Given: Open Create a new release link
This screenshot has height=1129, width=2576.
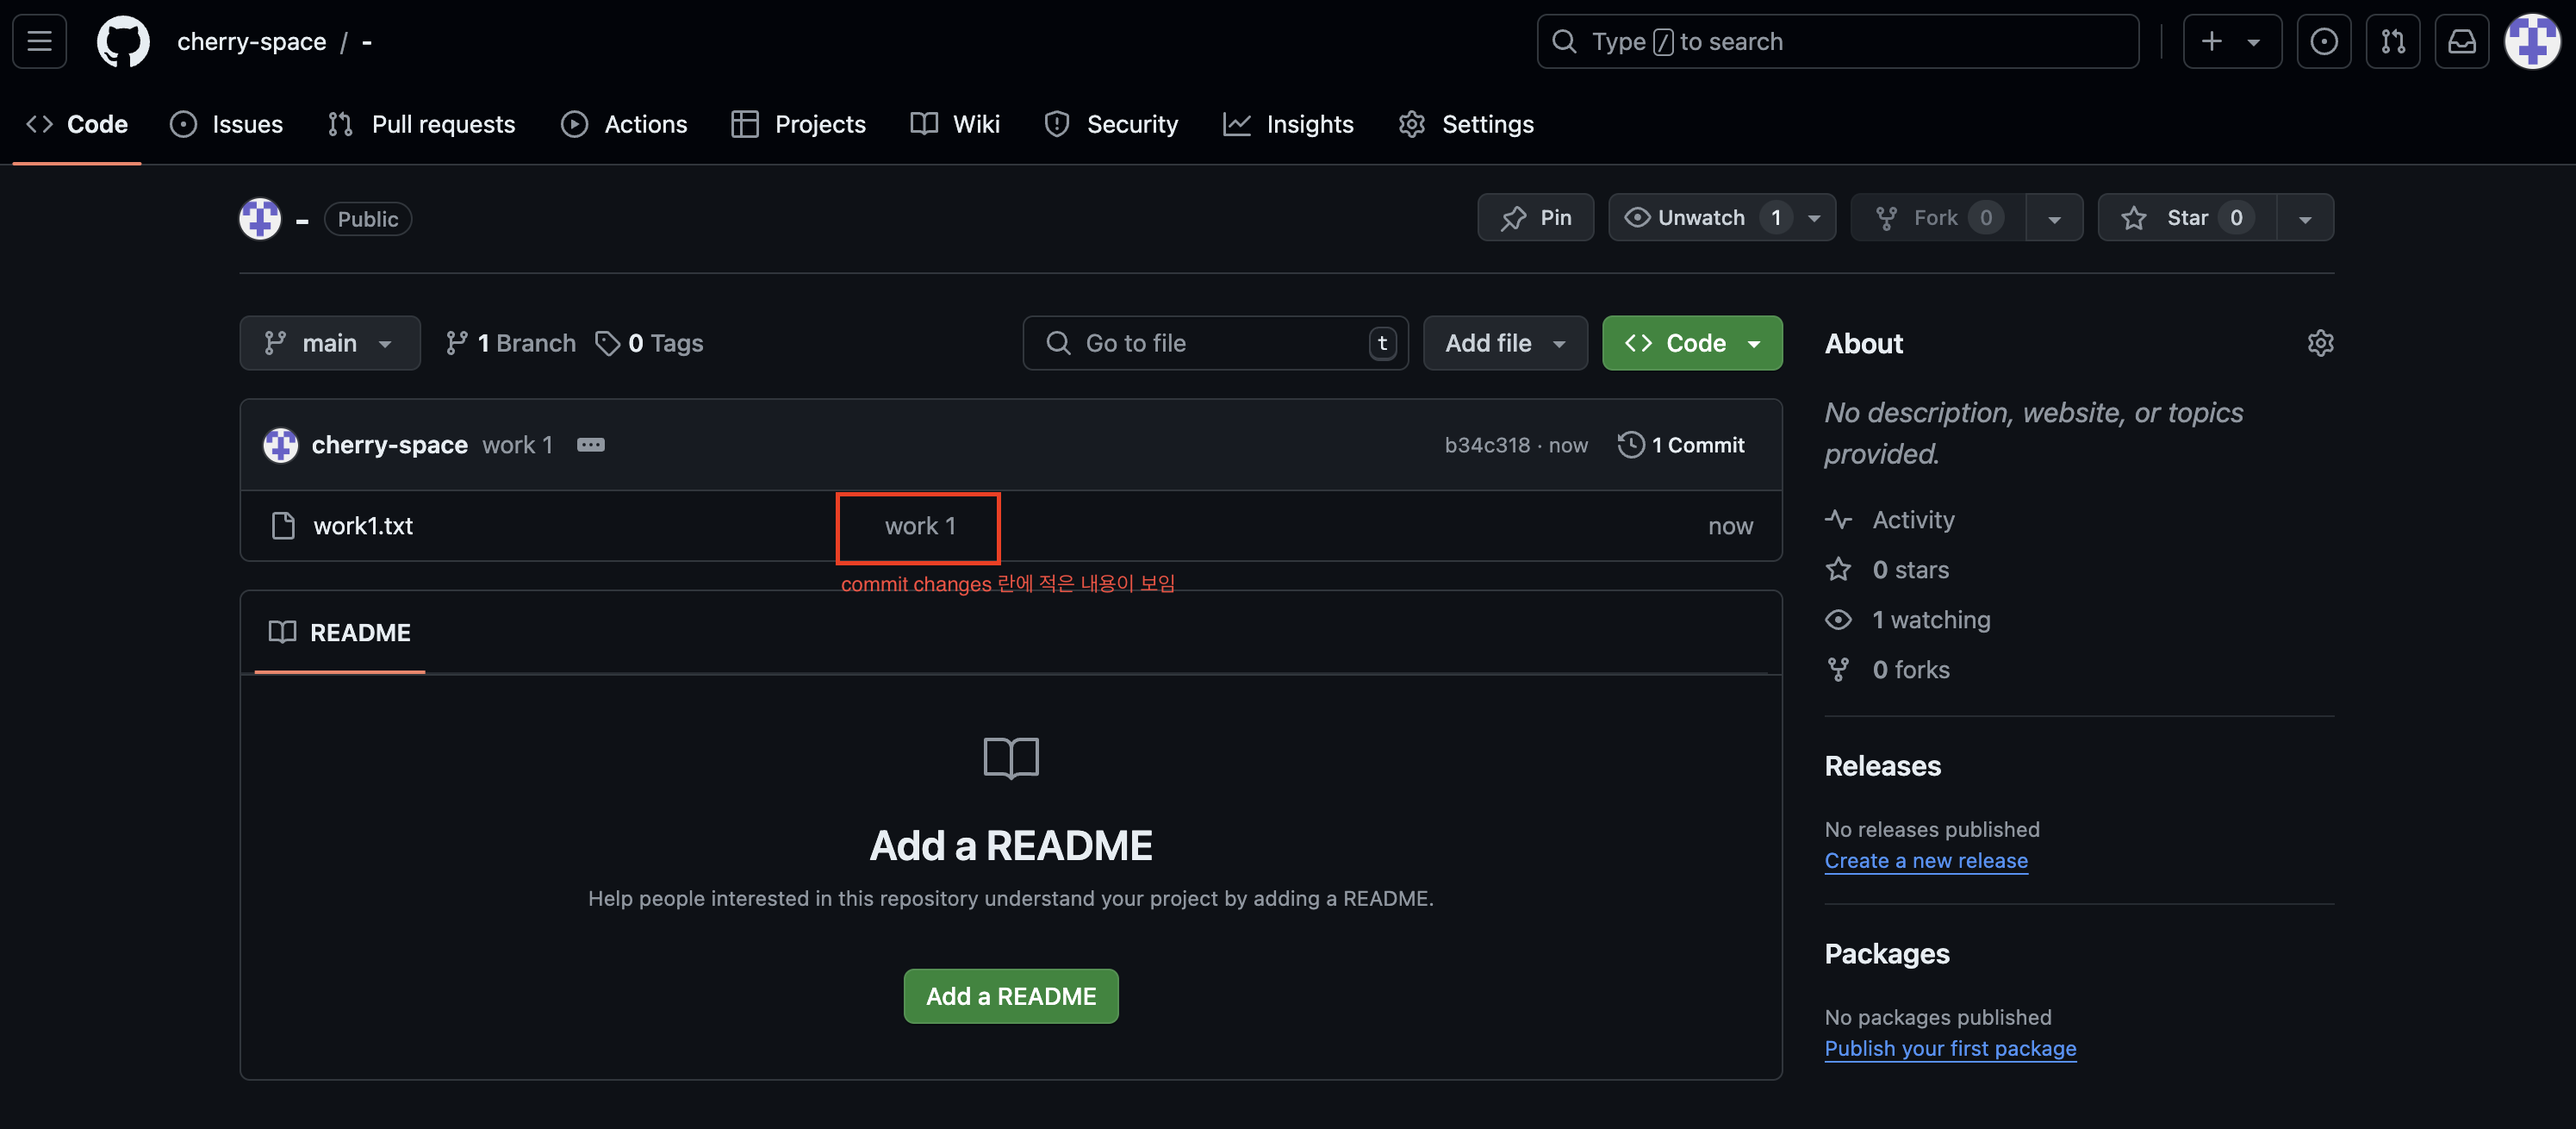Looking at the screenshot, I should click(x=1925, y=860).
